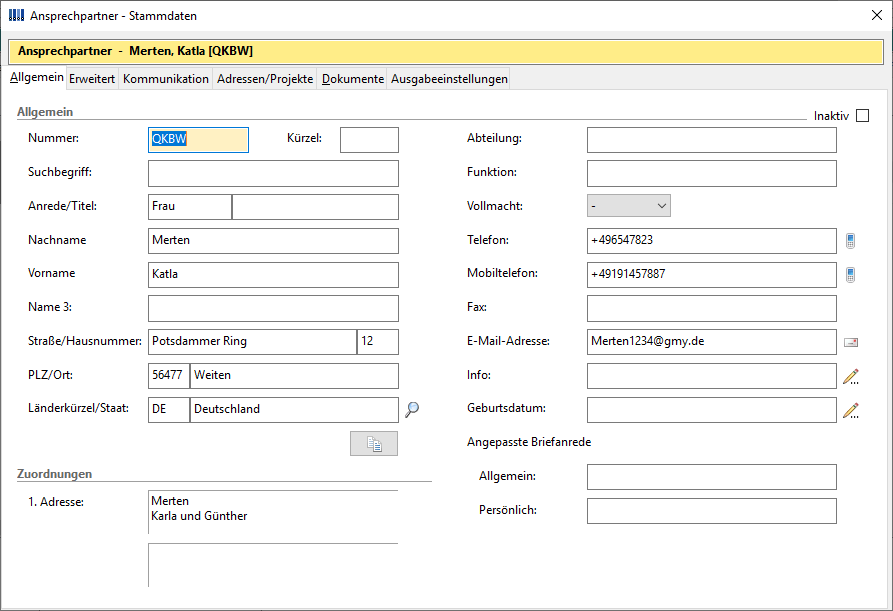The image size is (893, 611).
Task: Click the Telefon field with +496547823
Action: coord(712,241)
